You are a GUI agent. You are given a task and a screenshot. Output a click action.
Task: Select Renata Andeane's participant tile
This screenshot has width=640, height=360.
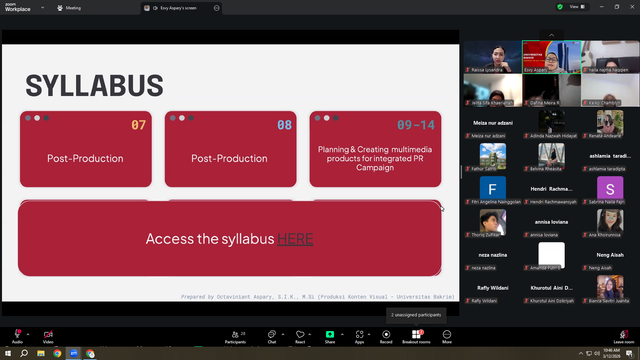pyautogui.click(x=610, y=124)
